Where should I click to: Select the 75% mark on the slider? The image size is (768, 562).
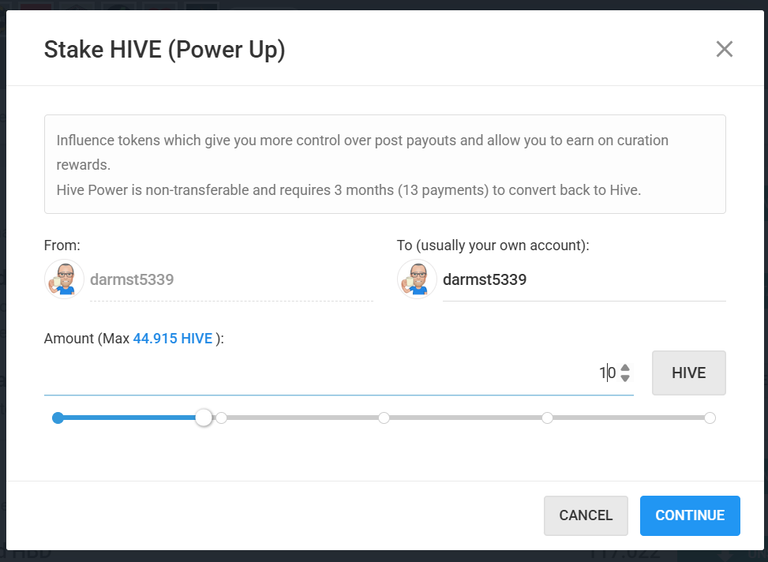(x=547, y=418)
